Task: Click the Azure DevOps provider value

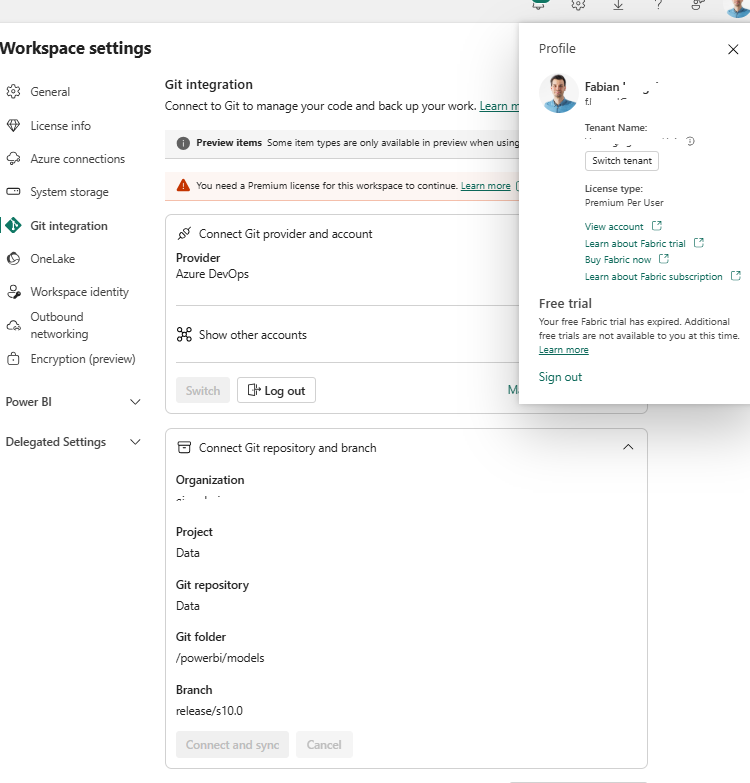Action: [212, 274]
